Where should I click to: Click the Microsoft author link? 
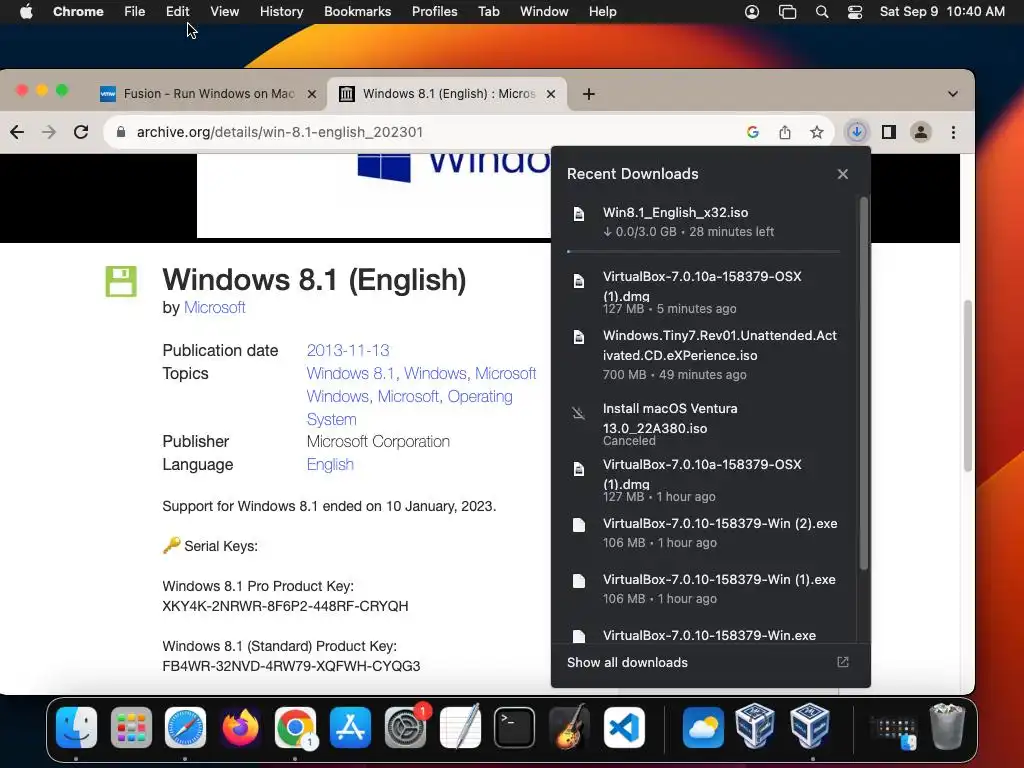[x=214, y=308]
